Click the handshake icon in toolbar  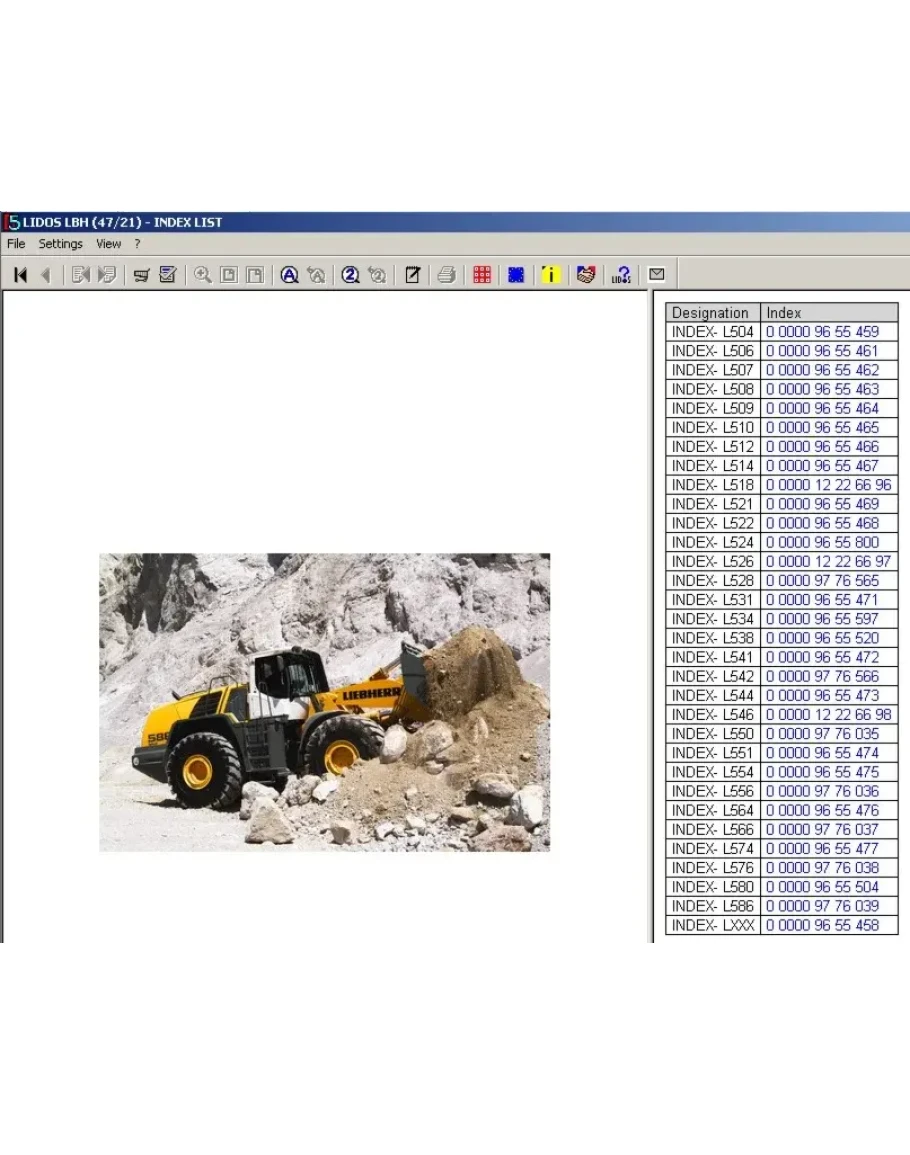586,275
